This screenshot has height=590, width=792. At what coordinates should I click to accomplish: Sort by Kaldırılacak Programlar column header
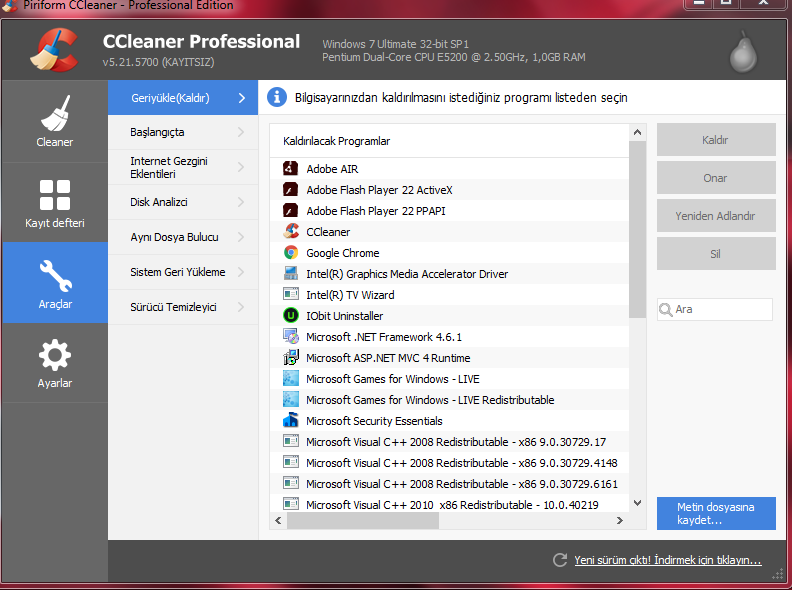tap(450, 141)
